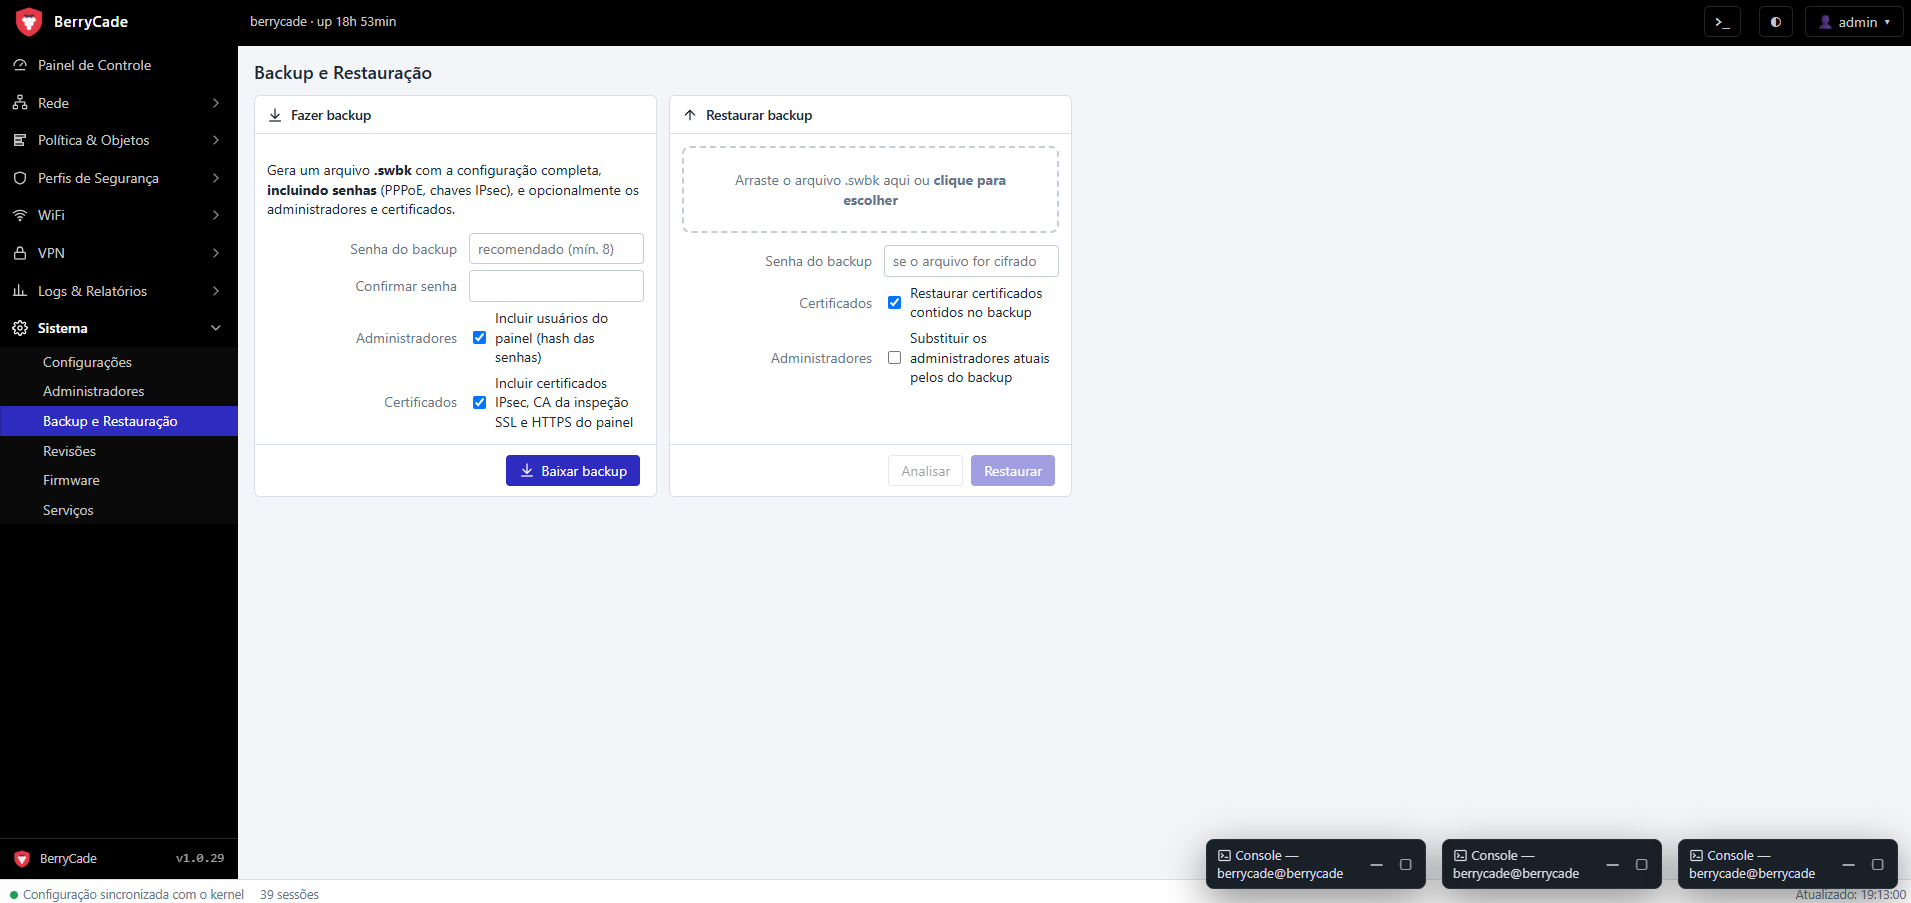Expand the Rede menu chevron
This screenshot has width=1911, height=903.
pos(216,103)
